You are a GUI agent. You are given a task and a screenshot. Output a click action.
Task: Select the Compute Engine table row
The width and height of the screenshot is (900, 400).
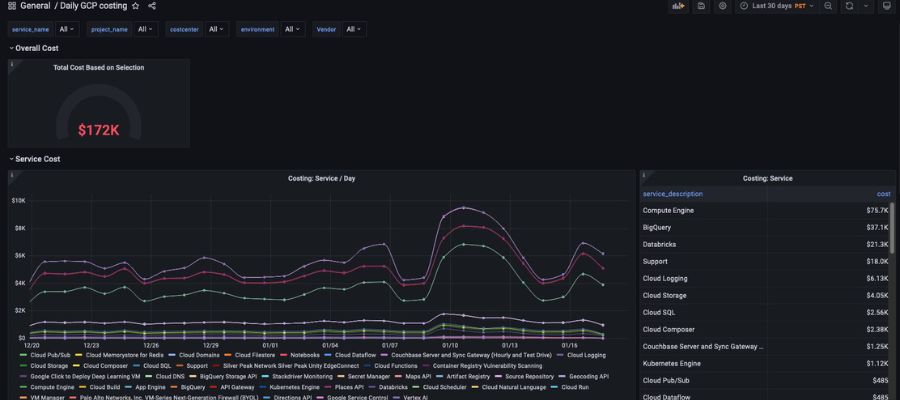(766, 211)
